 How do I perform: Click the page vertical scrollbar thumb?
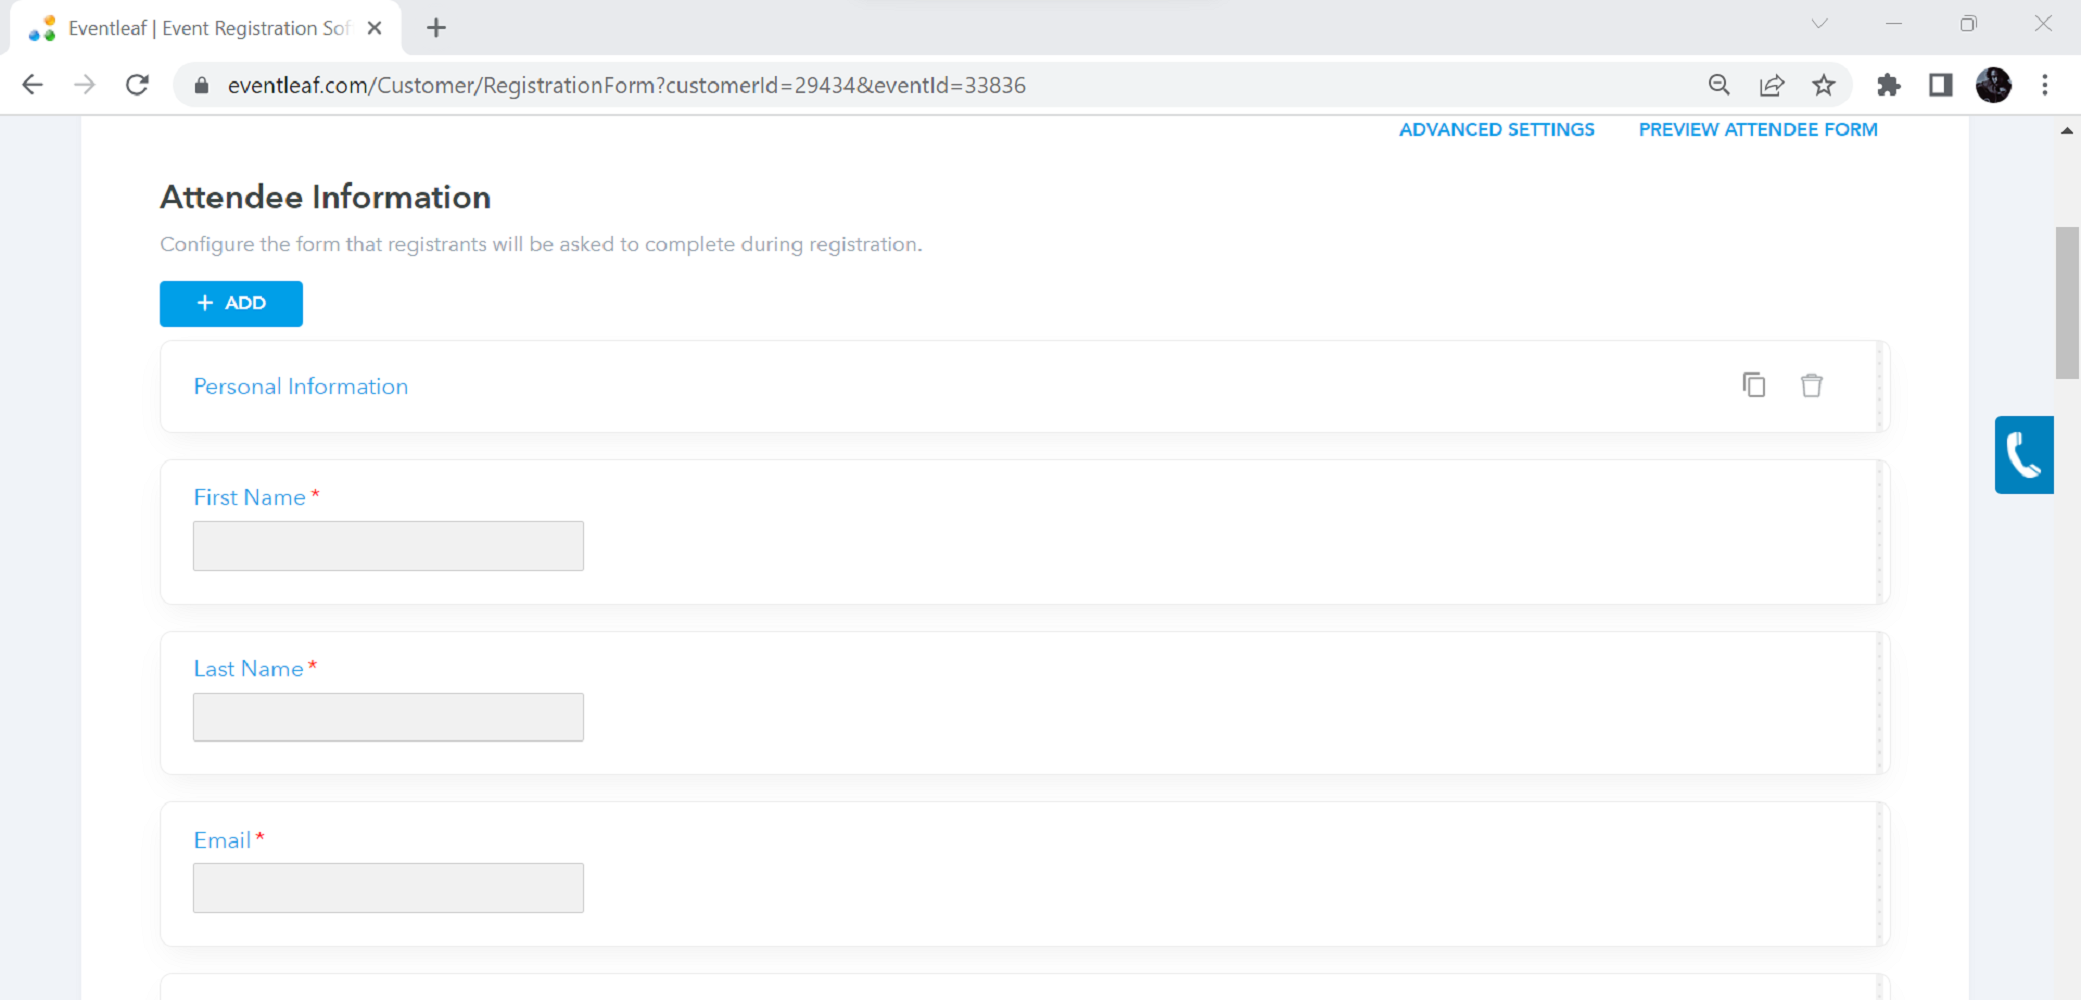2067,303
